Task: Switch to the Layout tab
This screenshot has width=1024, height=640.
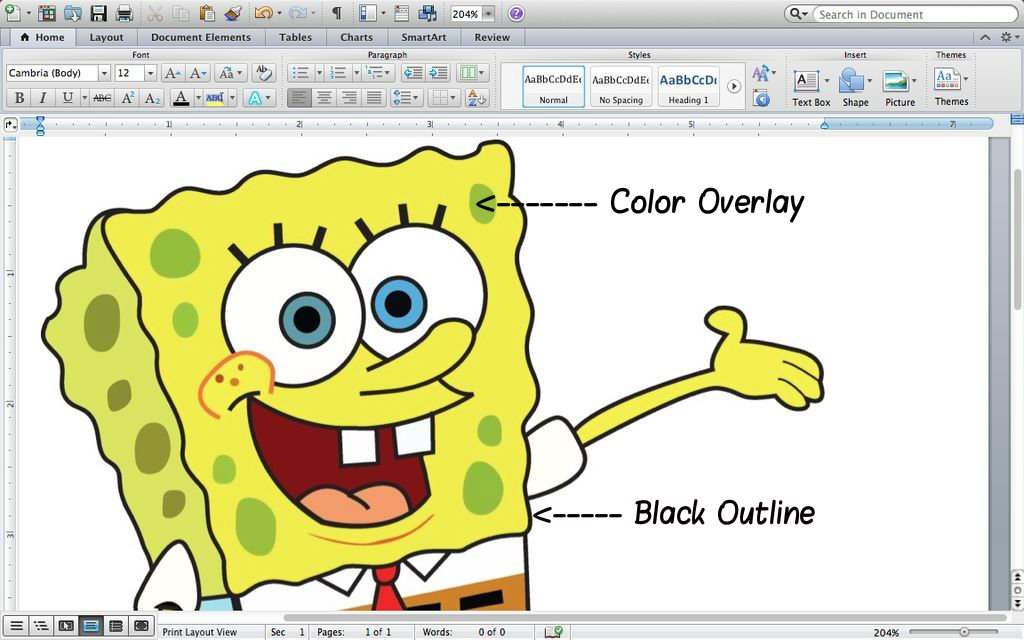Action: (106, 37)
